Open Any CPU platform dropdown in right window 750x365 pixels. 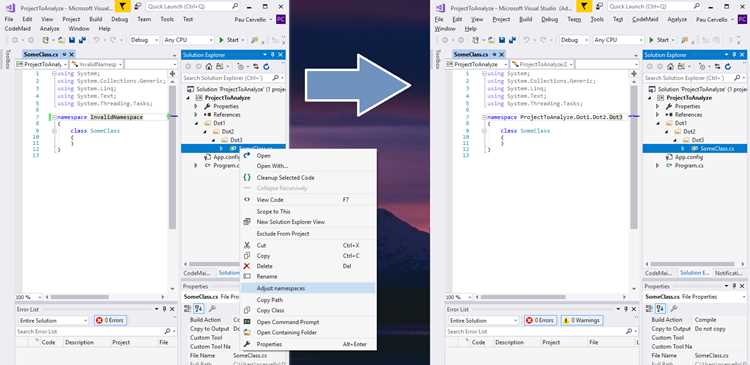pyautogui.click(x=618, y=40)
